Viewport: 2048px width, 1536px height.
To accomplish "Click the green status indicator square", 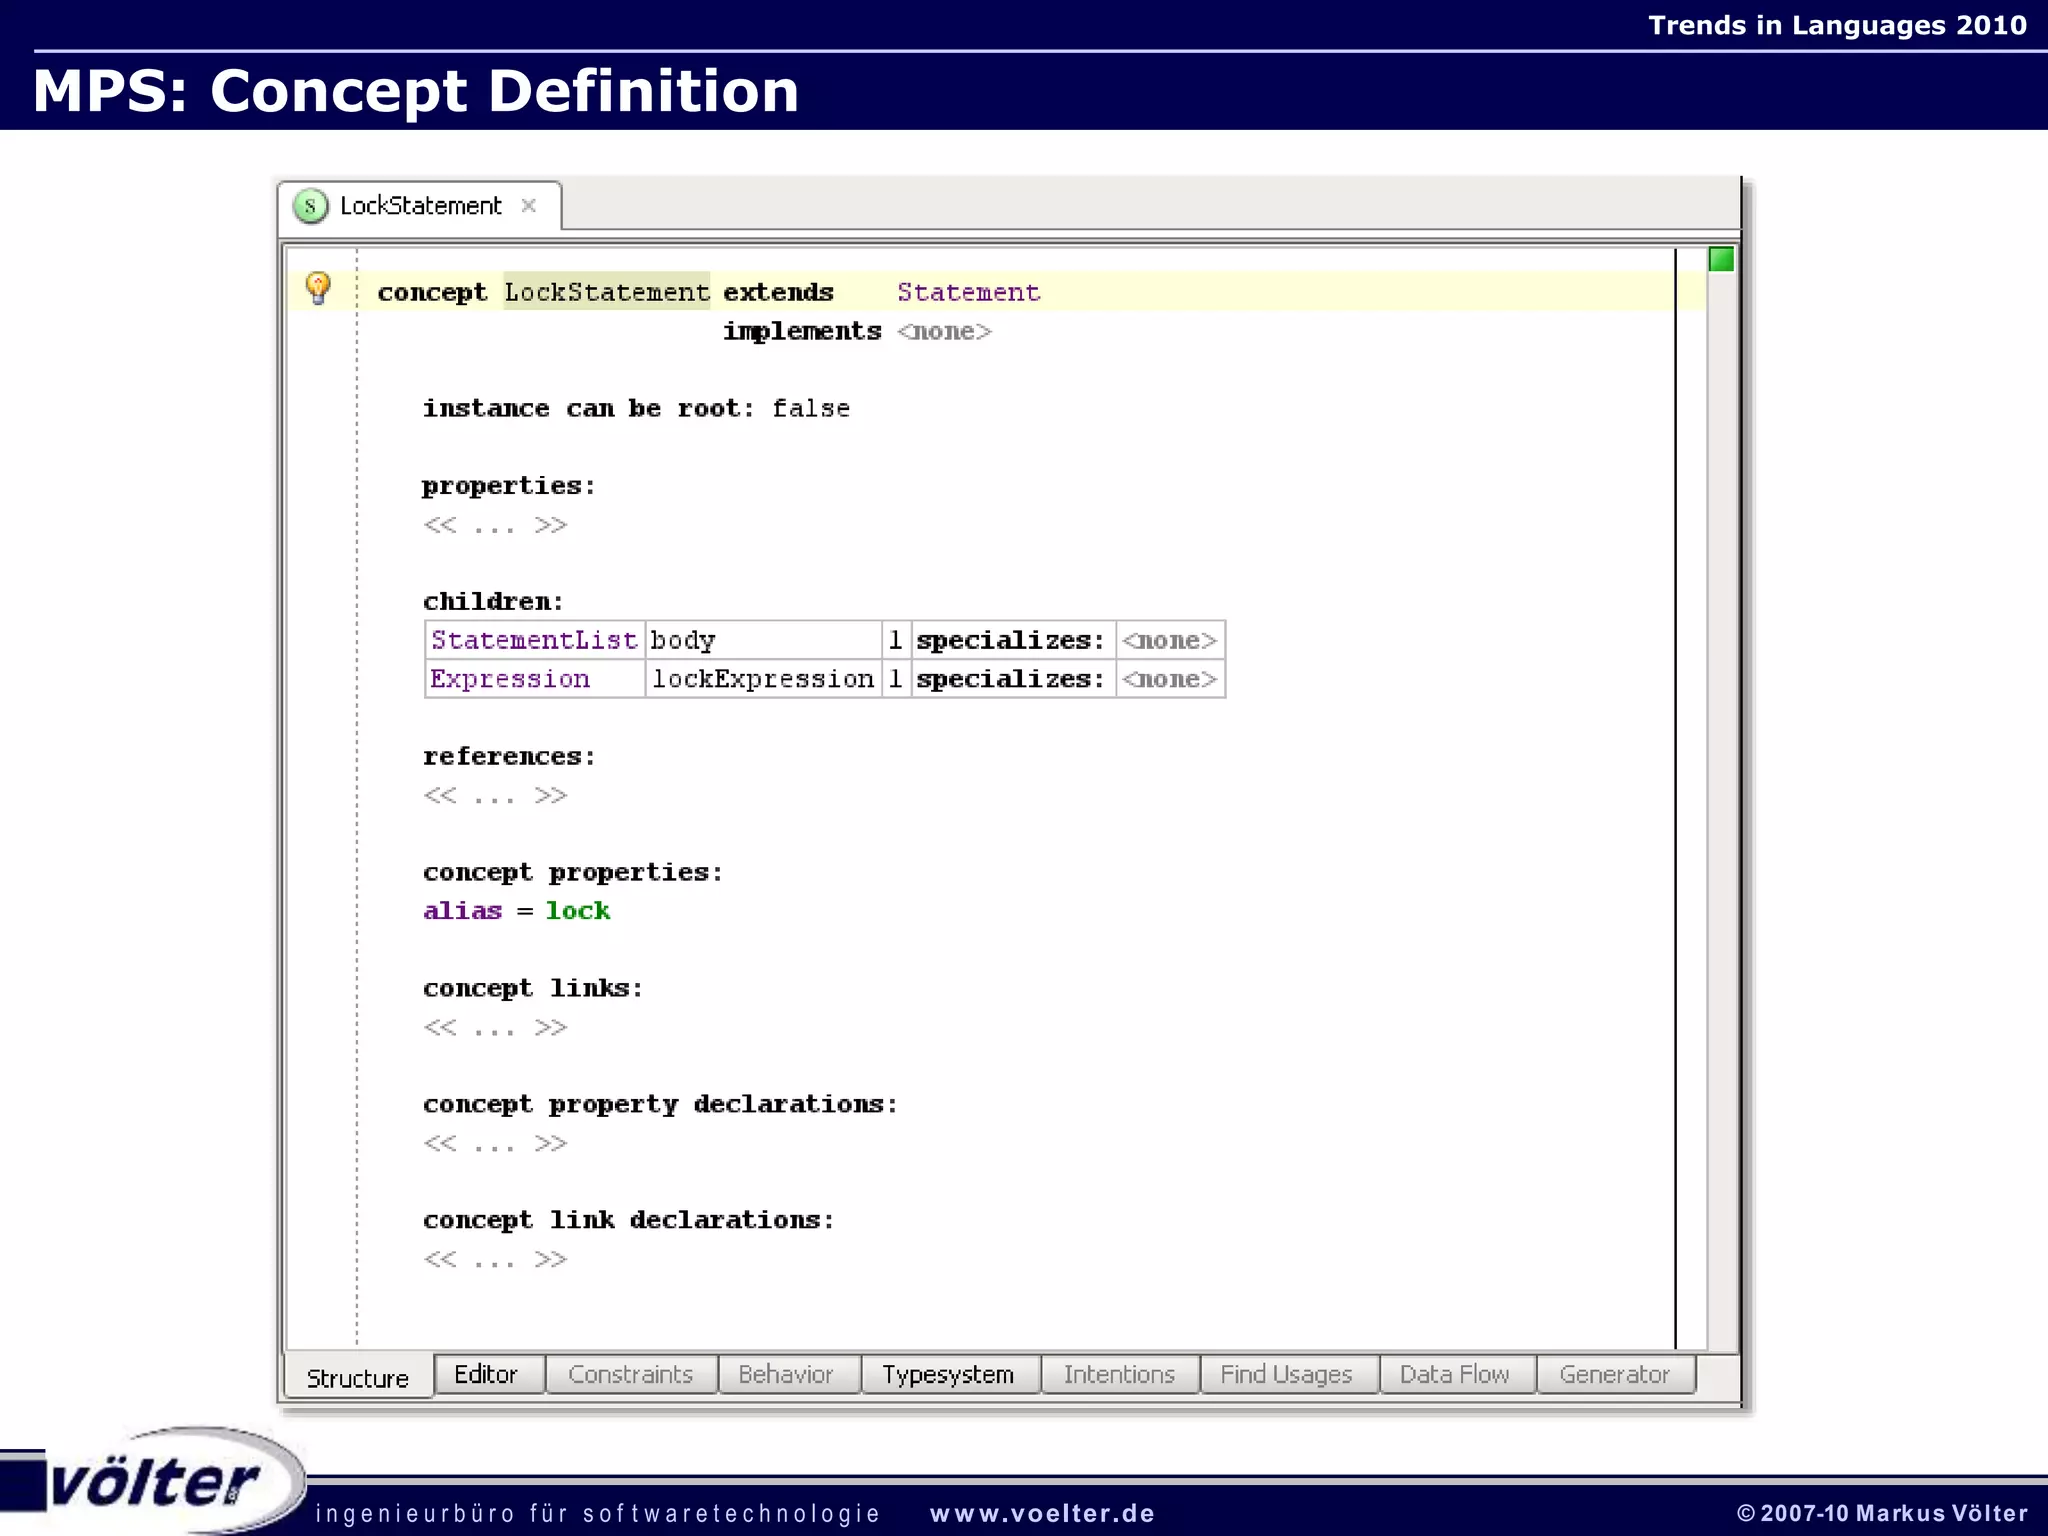I will coord(1720,260).
